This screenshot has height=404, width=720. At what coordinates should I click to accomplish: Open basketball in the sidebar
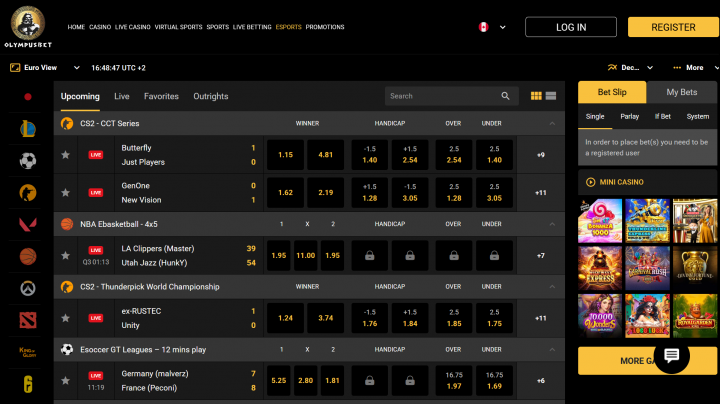click(x=28, y=256)
